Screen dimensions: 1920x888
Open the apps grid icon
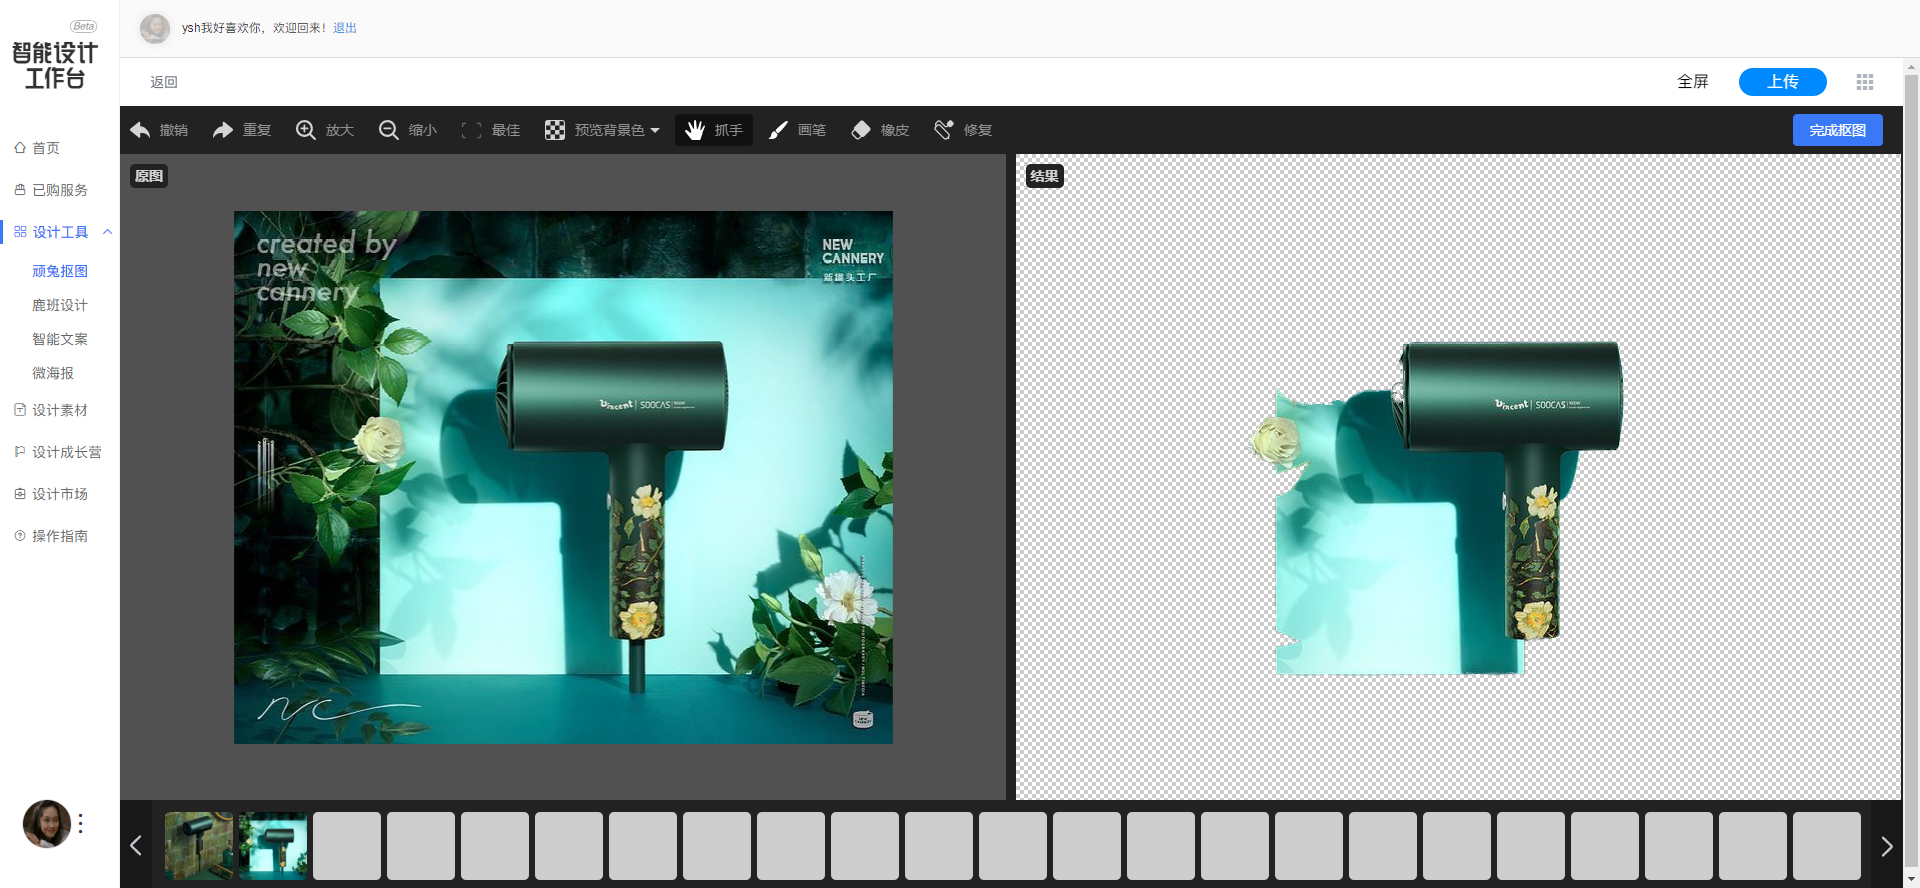tap(1865, 82)
